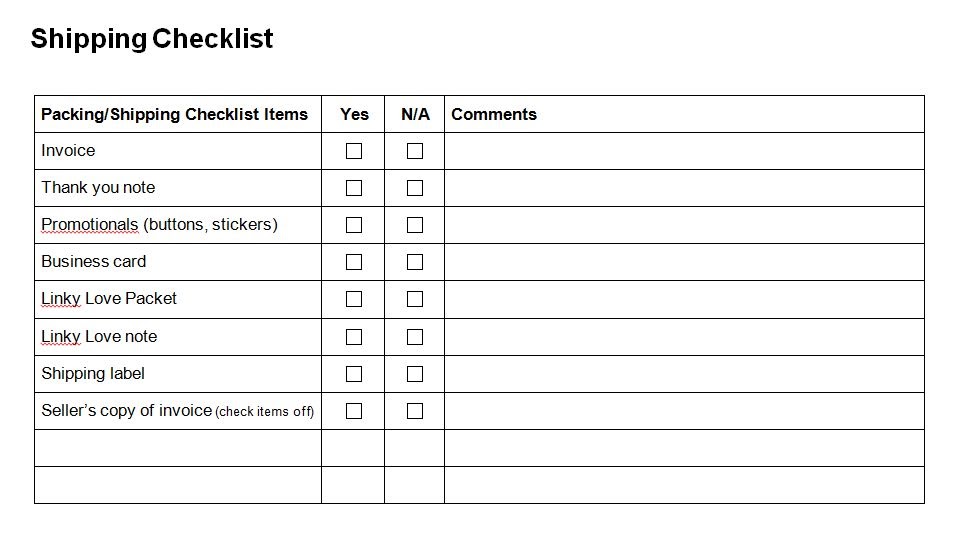
Task: Tick Yes for Linky Love Packet
Action: click(354, 299)
